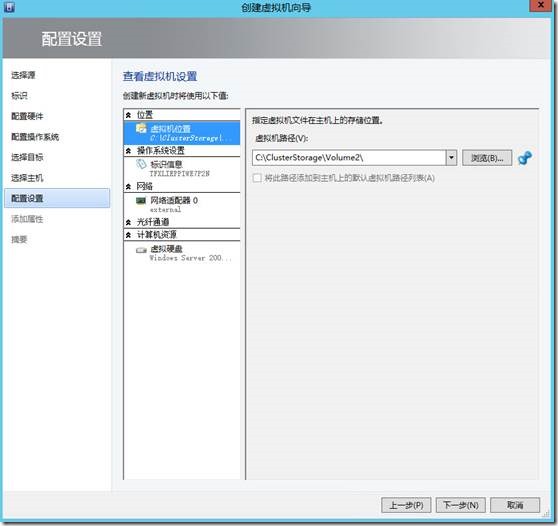Viewport: 558px width, 526px height.
Task: Click the 'Windows Server 200...' disk text
Action: click(x=190, y=258)
